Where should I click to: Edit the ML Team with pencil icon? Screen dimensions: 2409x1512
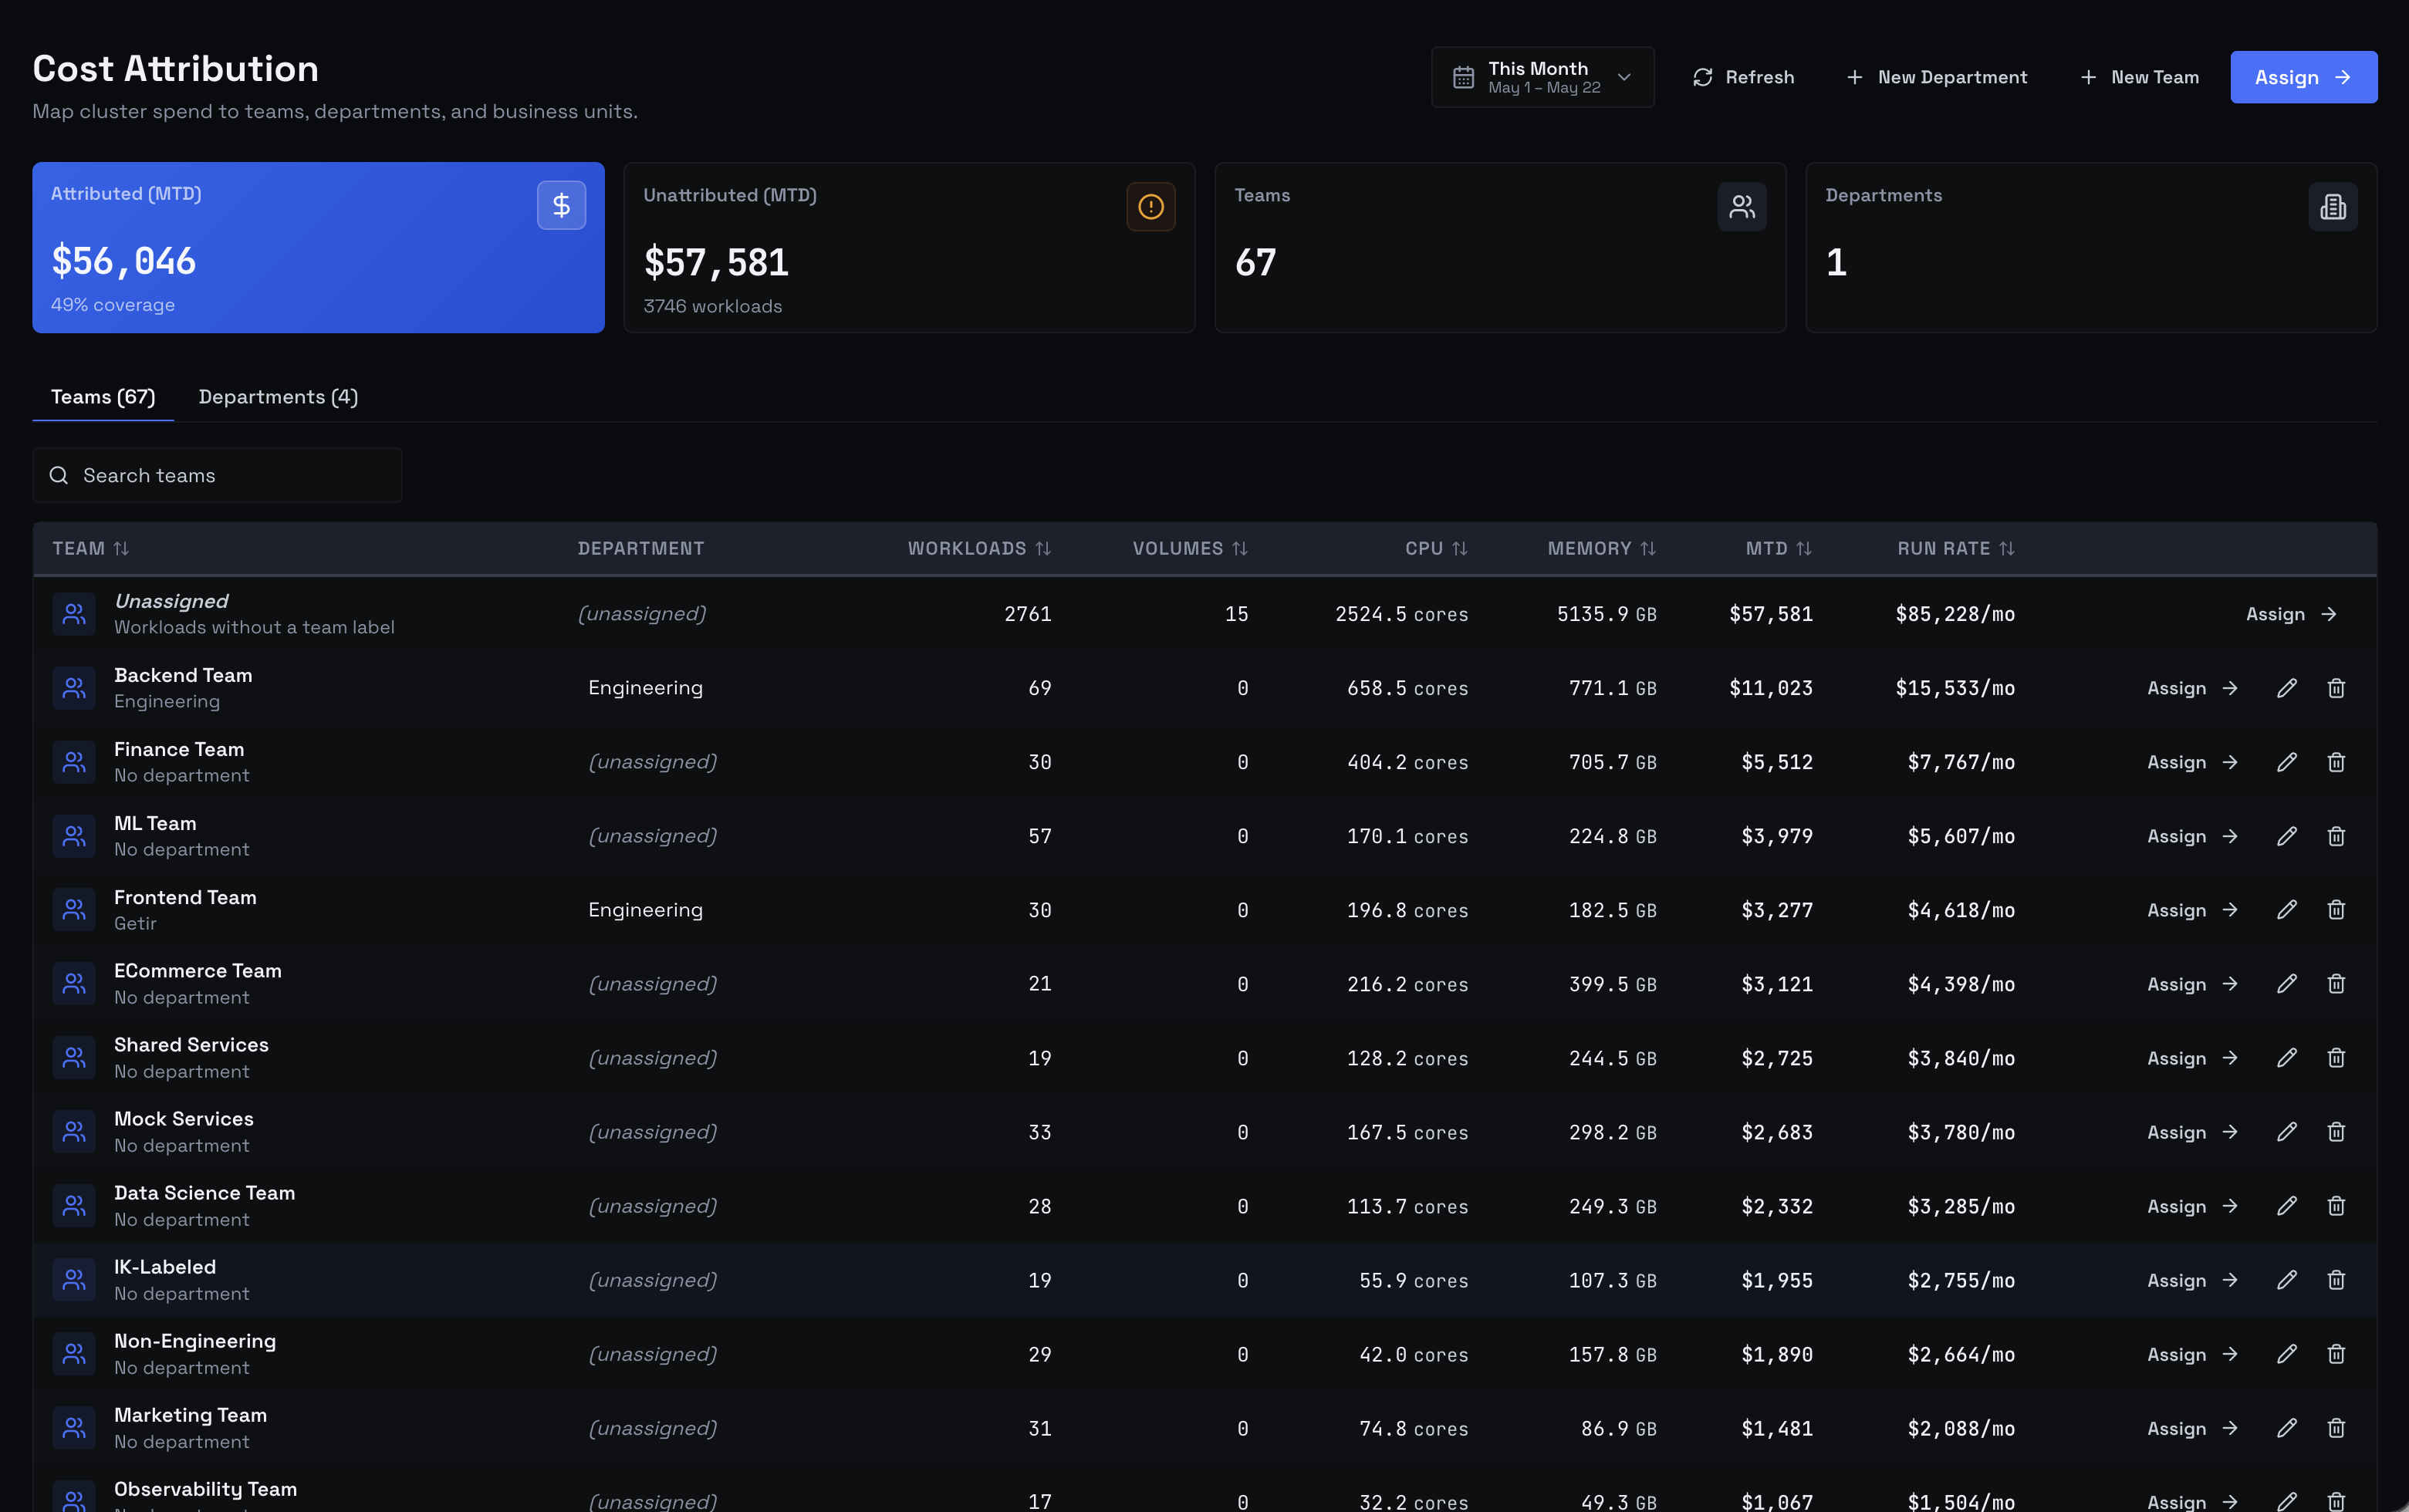(x=2286, y=836)
